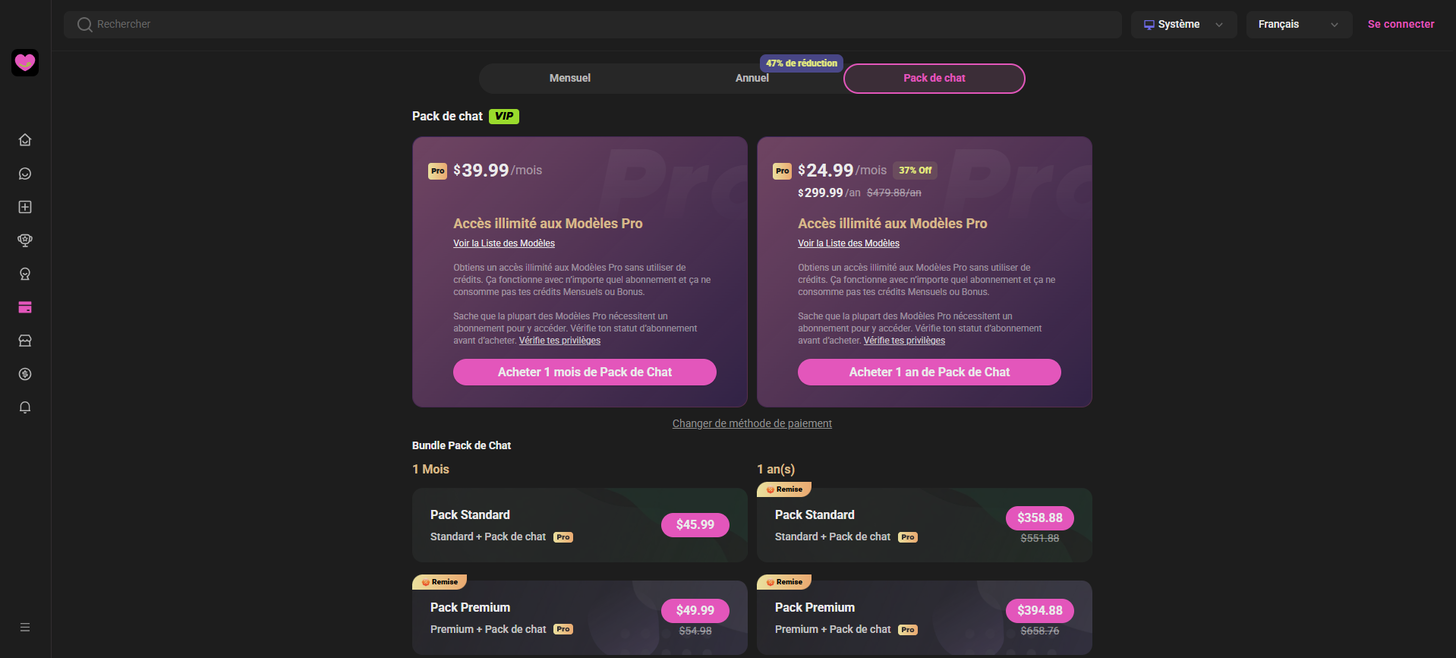Click the struck-through $54.98 price

(695, 631)
